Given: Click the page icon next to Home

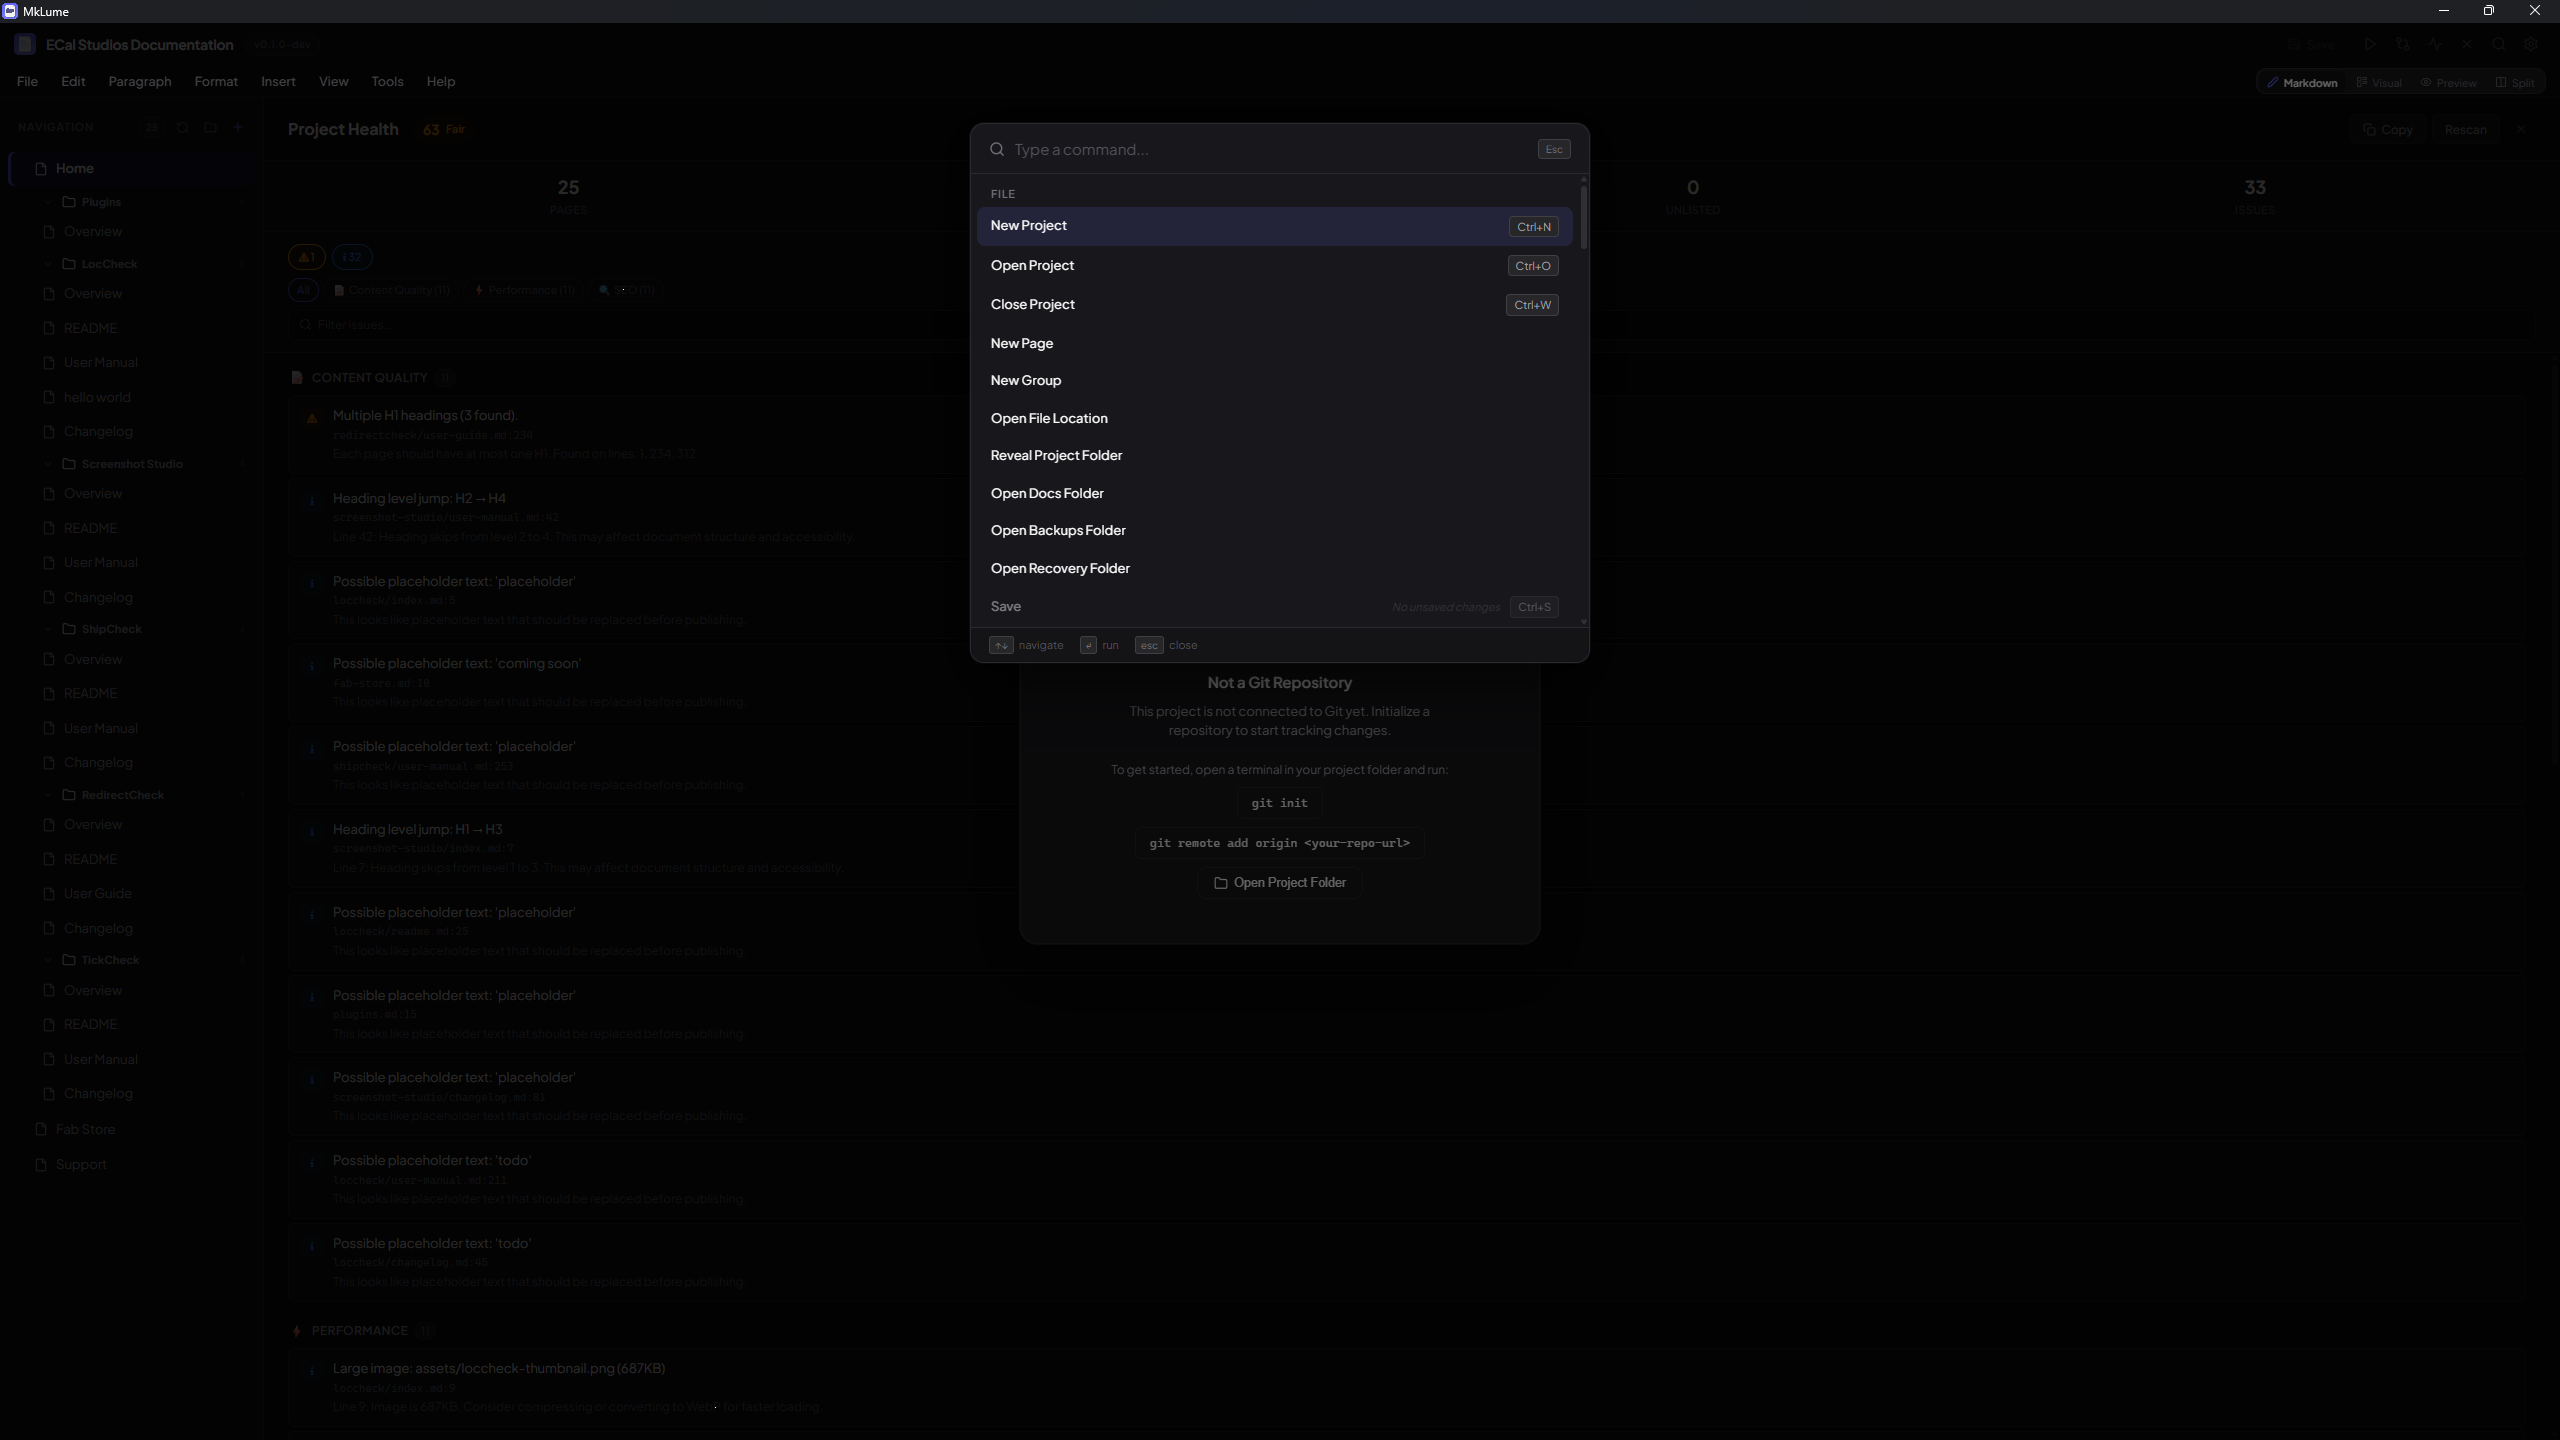Looking at the screenshot, I should click(41, 168).
